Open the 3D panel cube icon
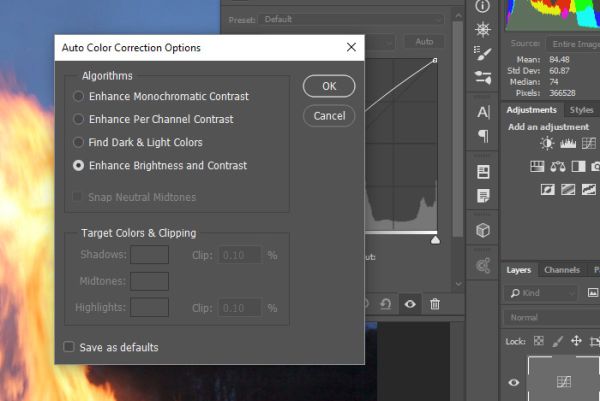Screen dimensions: 600x401 [483, 230]
